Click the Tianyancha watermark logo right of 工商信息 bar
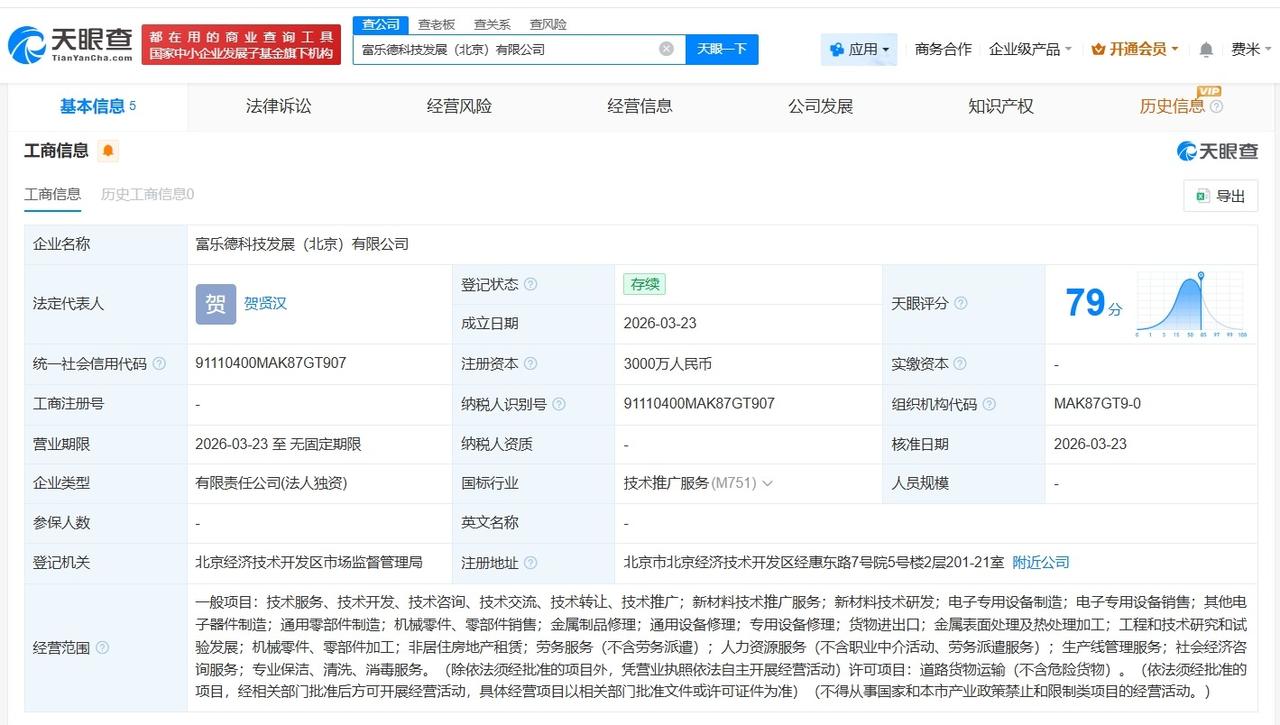 [1218, 150]
